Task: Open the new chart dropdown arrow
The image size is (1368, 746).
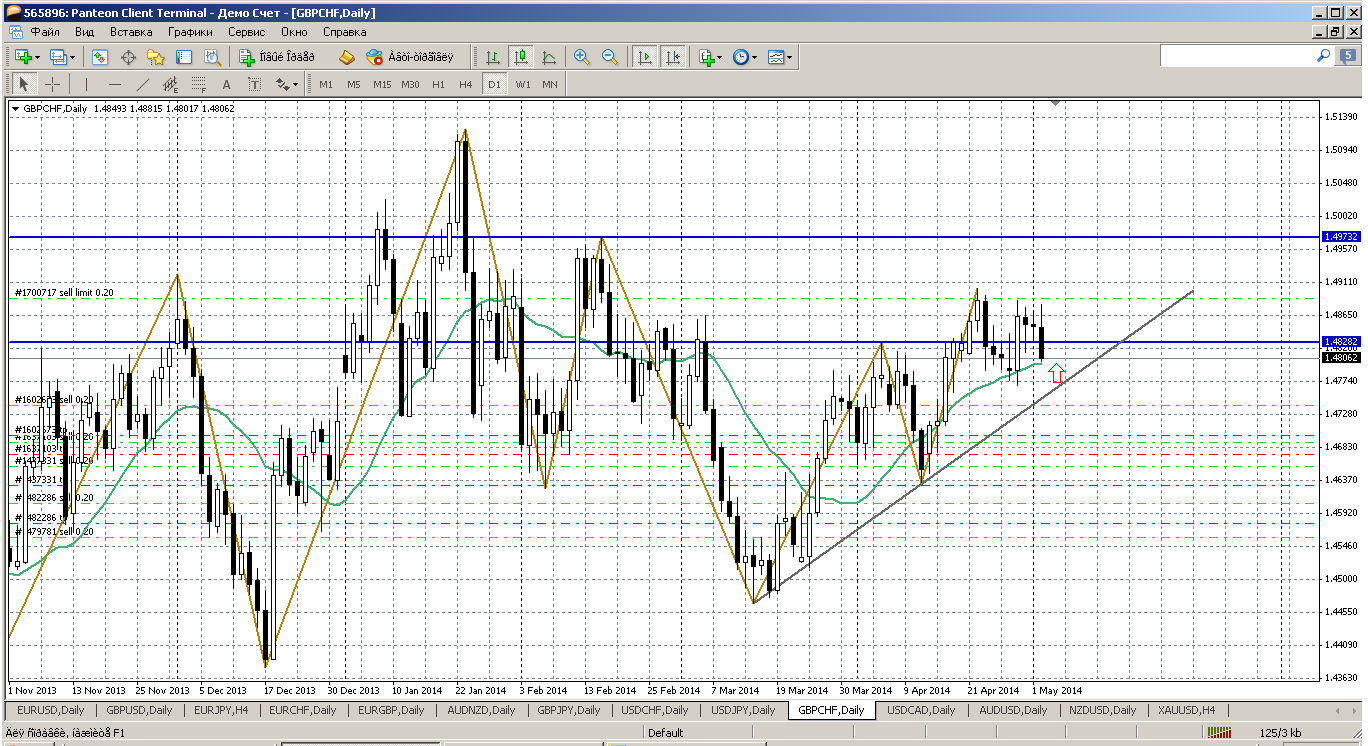Action: pos(37,58)
